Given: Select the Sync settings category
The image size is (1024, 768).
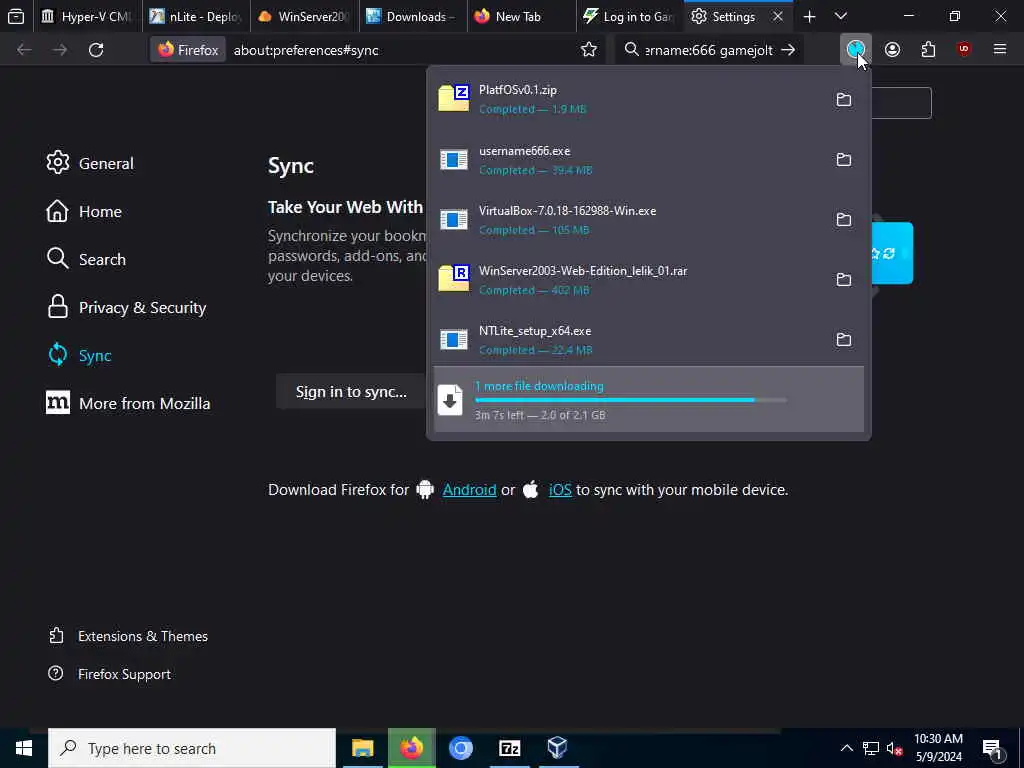Looking at the screenshot, I should pyautogui.click(x=79, y=355).
